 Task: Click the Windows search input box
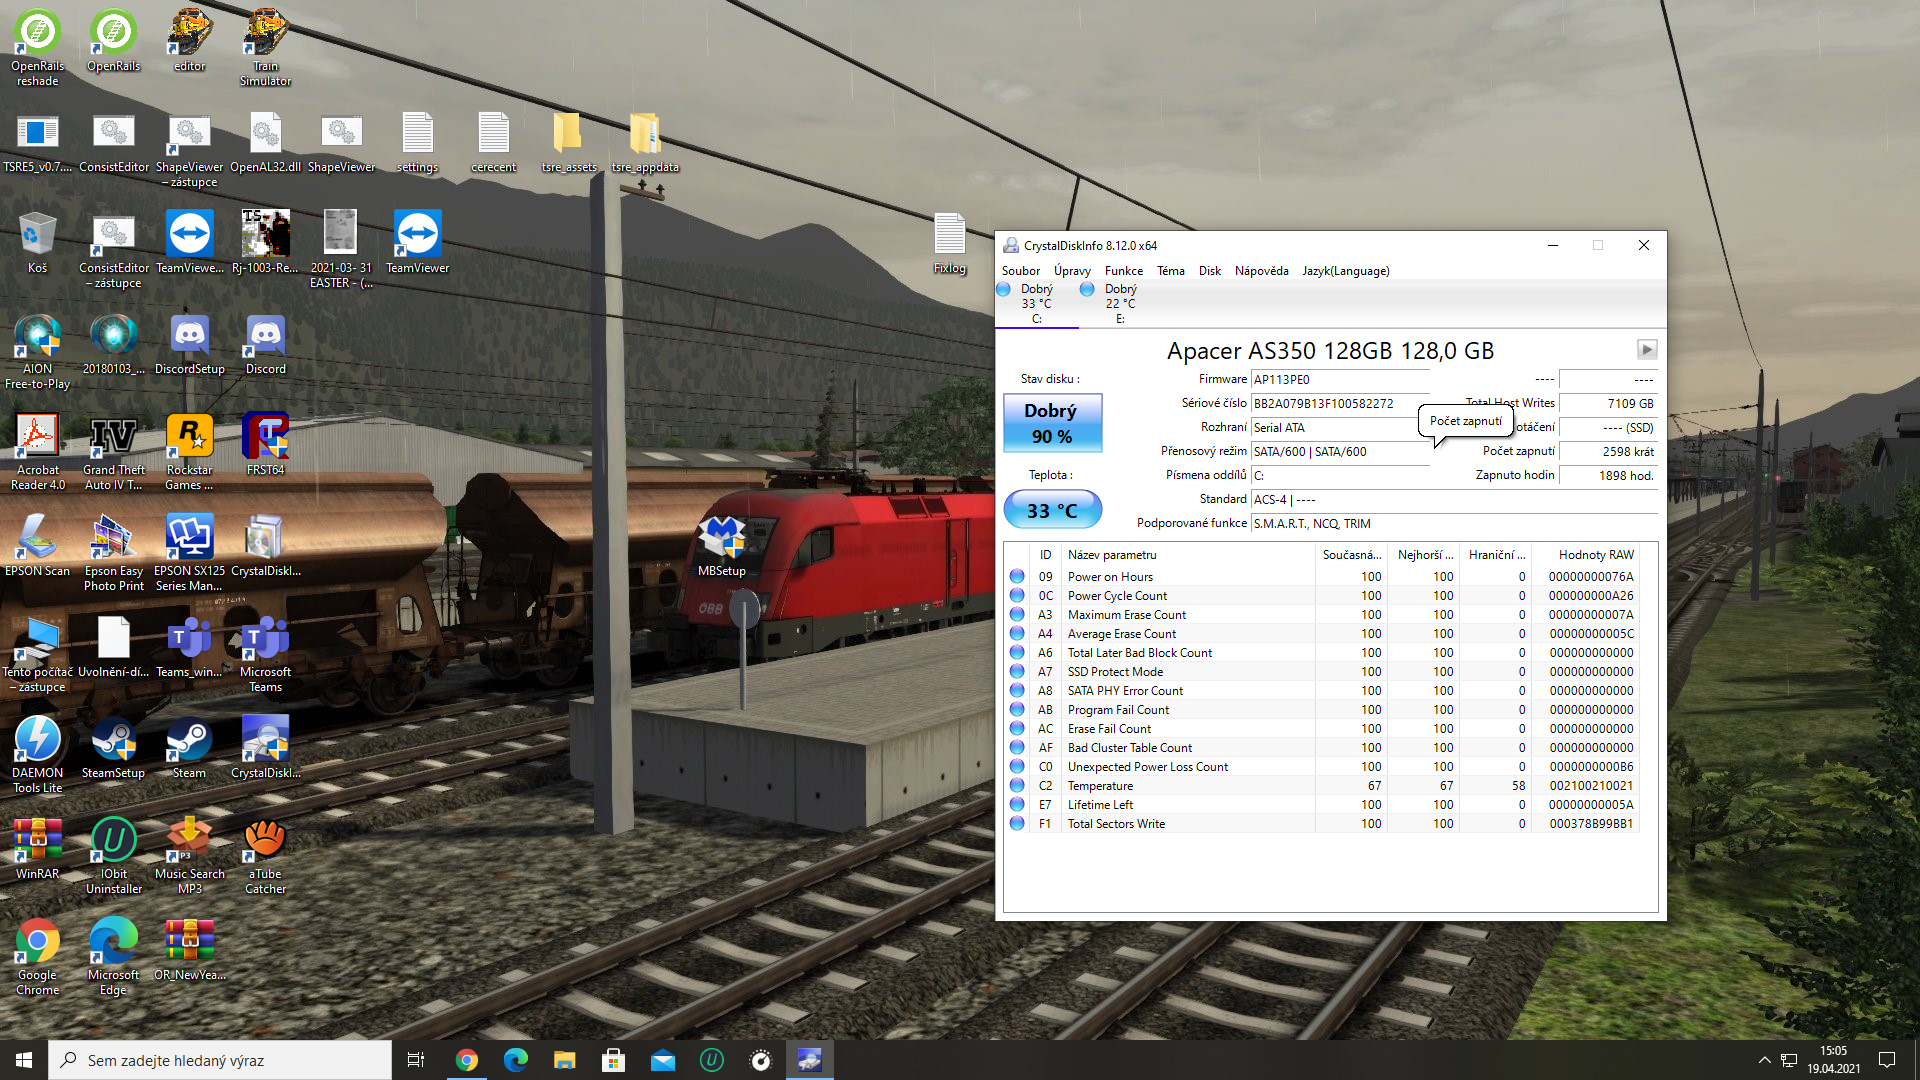click(x=220, y=1060)
